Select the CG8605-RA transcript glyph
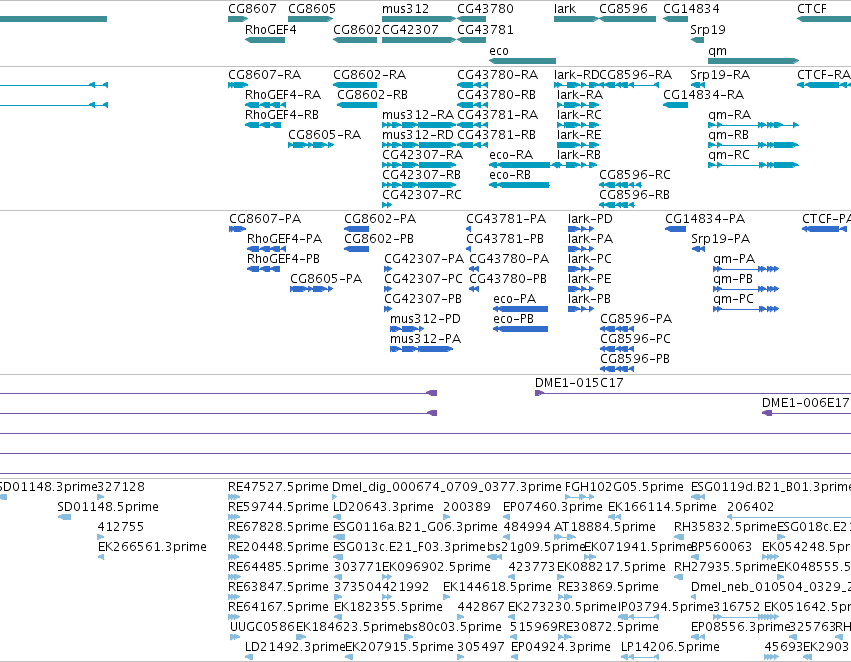Image resolution: width=851 pixels, height=662 pixels. [x=310, y=145]
